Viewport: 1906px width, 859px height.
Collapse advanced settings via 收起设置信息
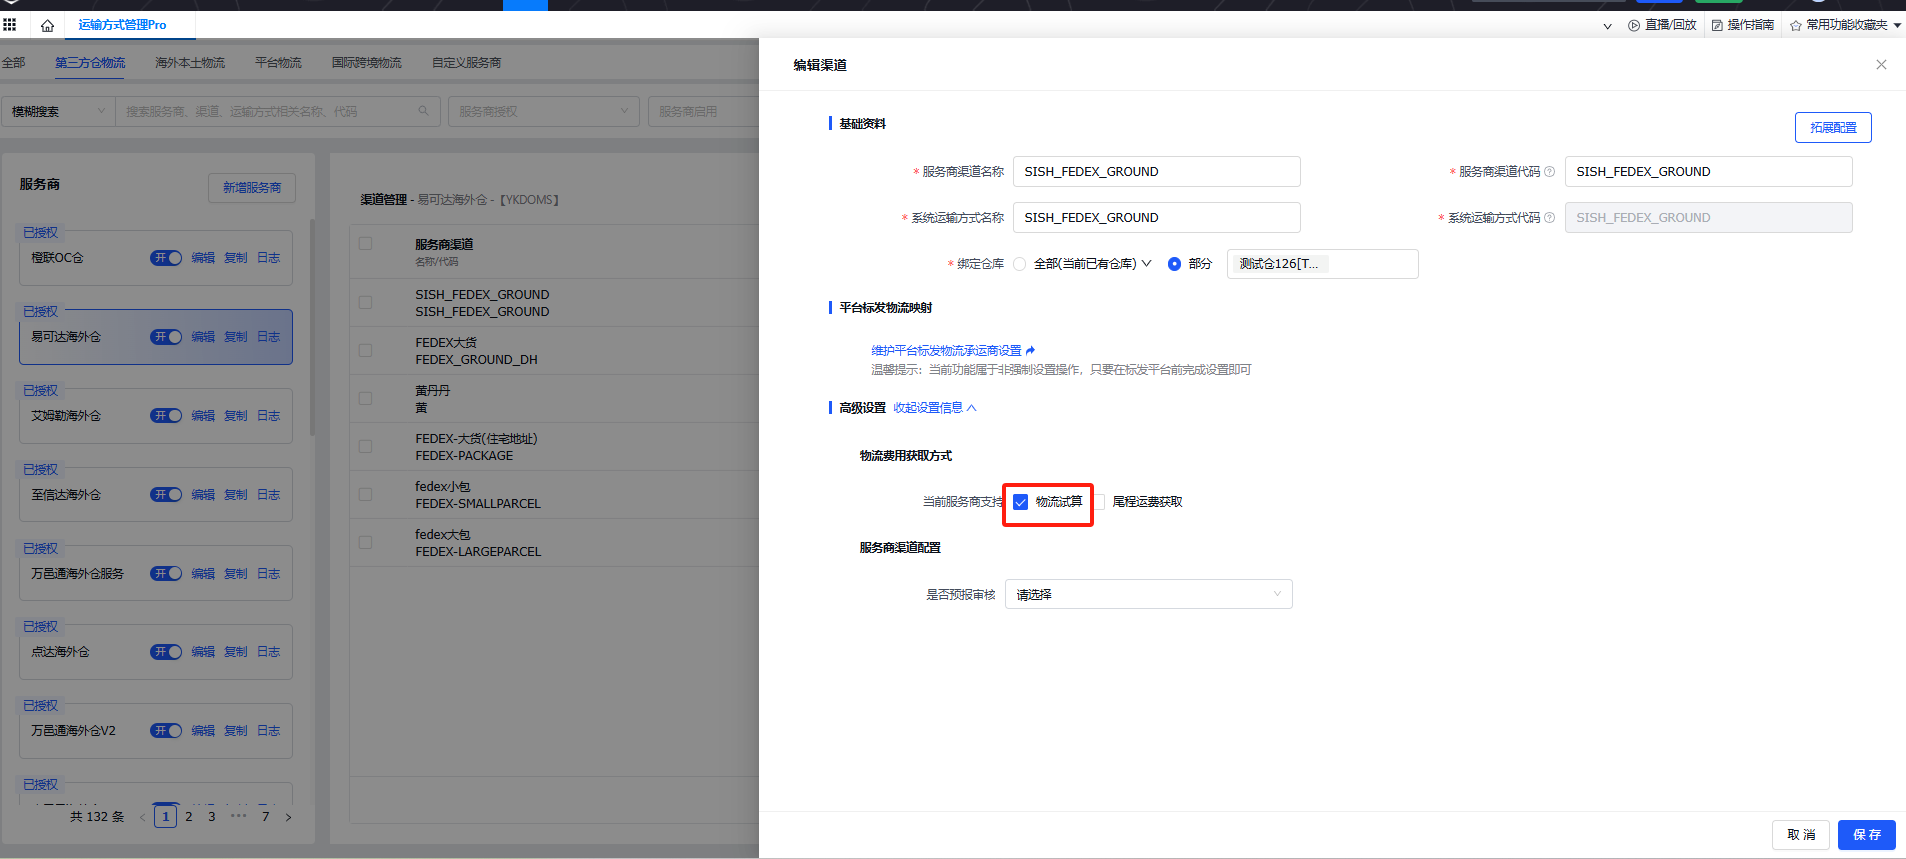pos(934,408)
